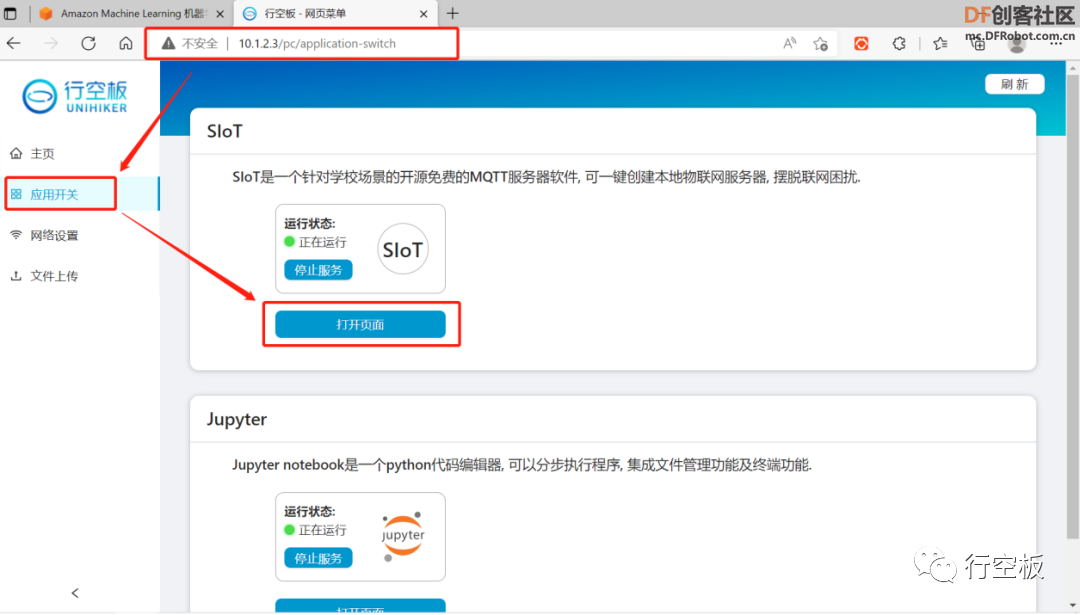Select 应用开关 in the sidebar

(79, 194)
